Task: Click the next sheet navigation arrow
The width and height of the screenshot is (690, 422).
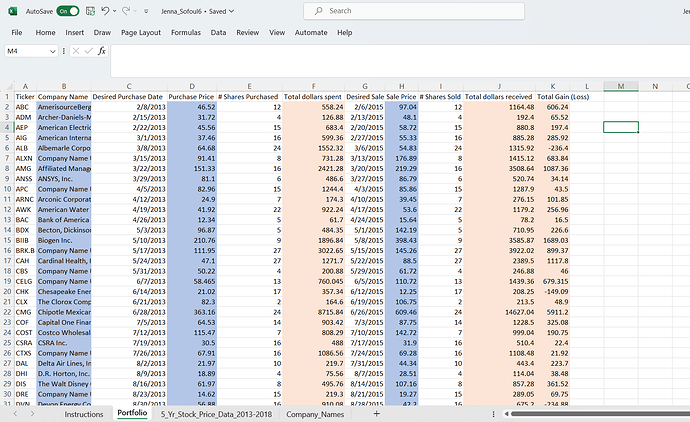Action: (32, 414)
